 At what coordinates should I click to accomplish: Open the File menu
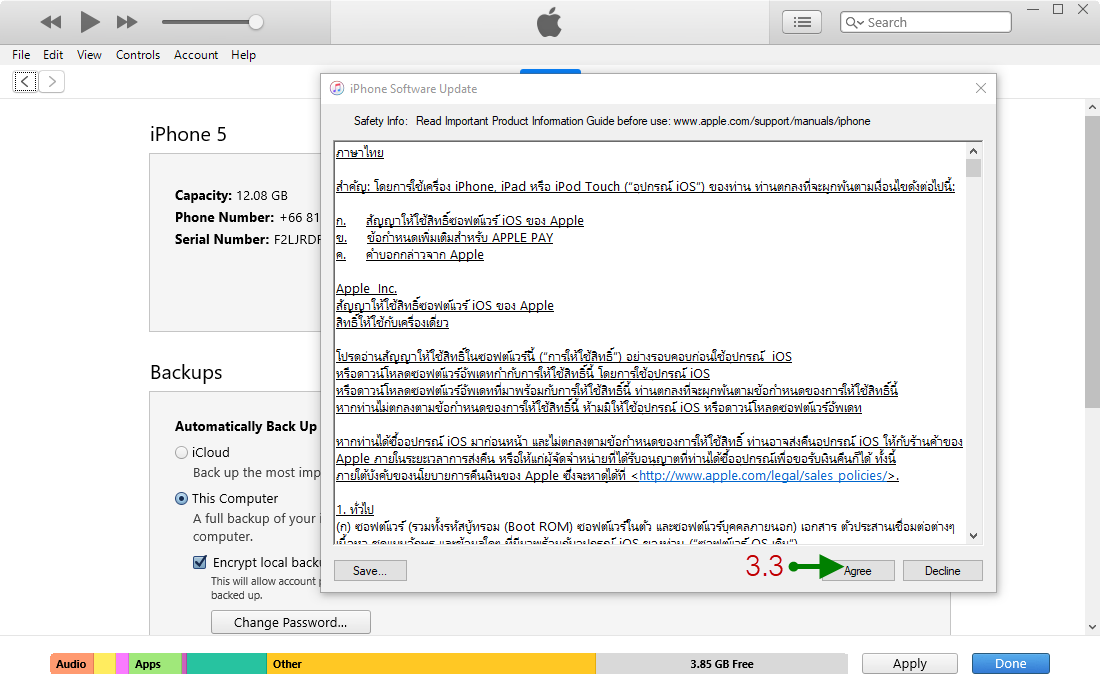21,55
